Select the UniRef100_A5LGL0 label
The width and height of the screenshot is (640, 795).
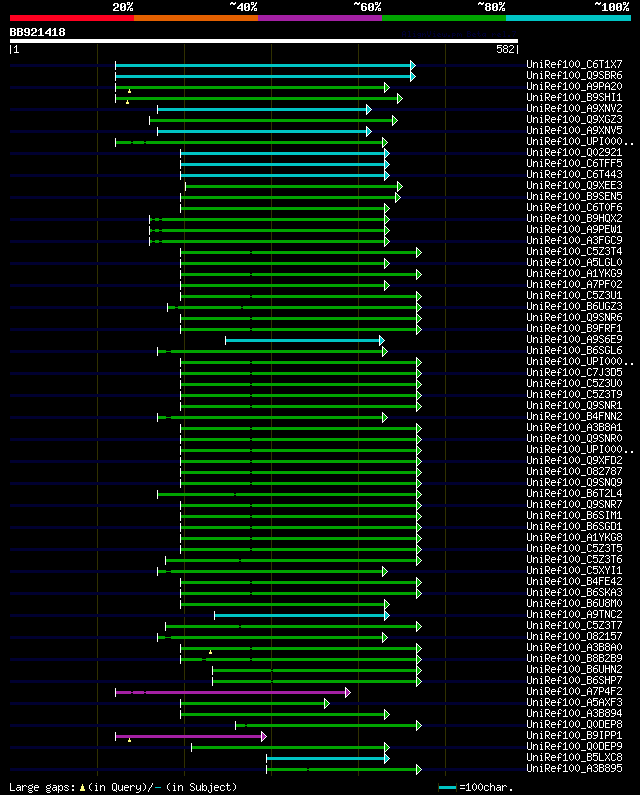[574, 263]
